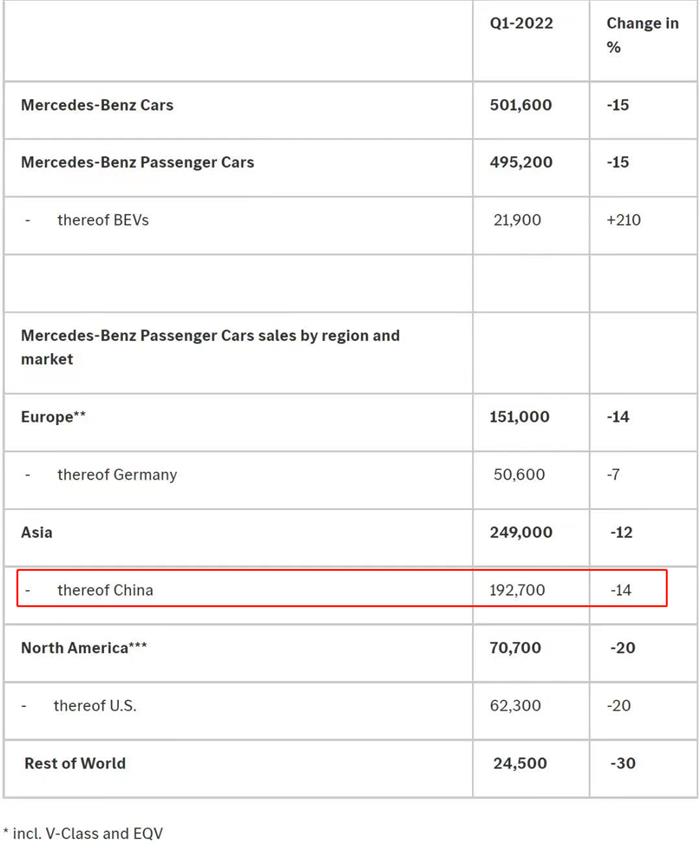Click the 192,700 China sales figure
The image size is (700, 857).
pyautogui.click(x=519, y=590)
